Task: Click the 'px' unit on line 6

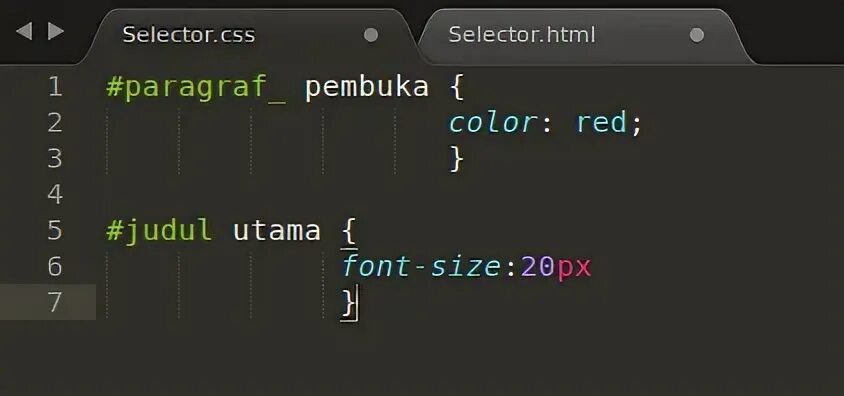Action: pyautogui.click(x=574, y=268)
